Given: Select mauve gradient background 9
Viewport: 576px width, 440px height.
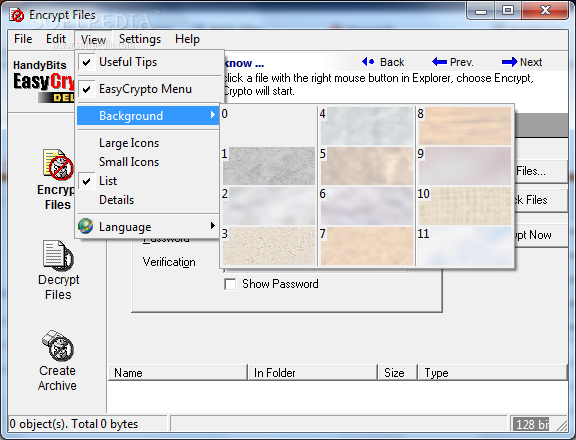Looking at the screenshot, I should pos(464,166).
